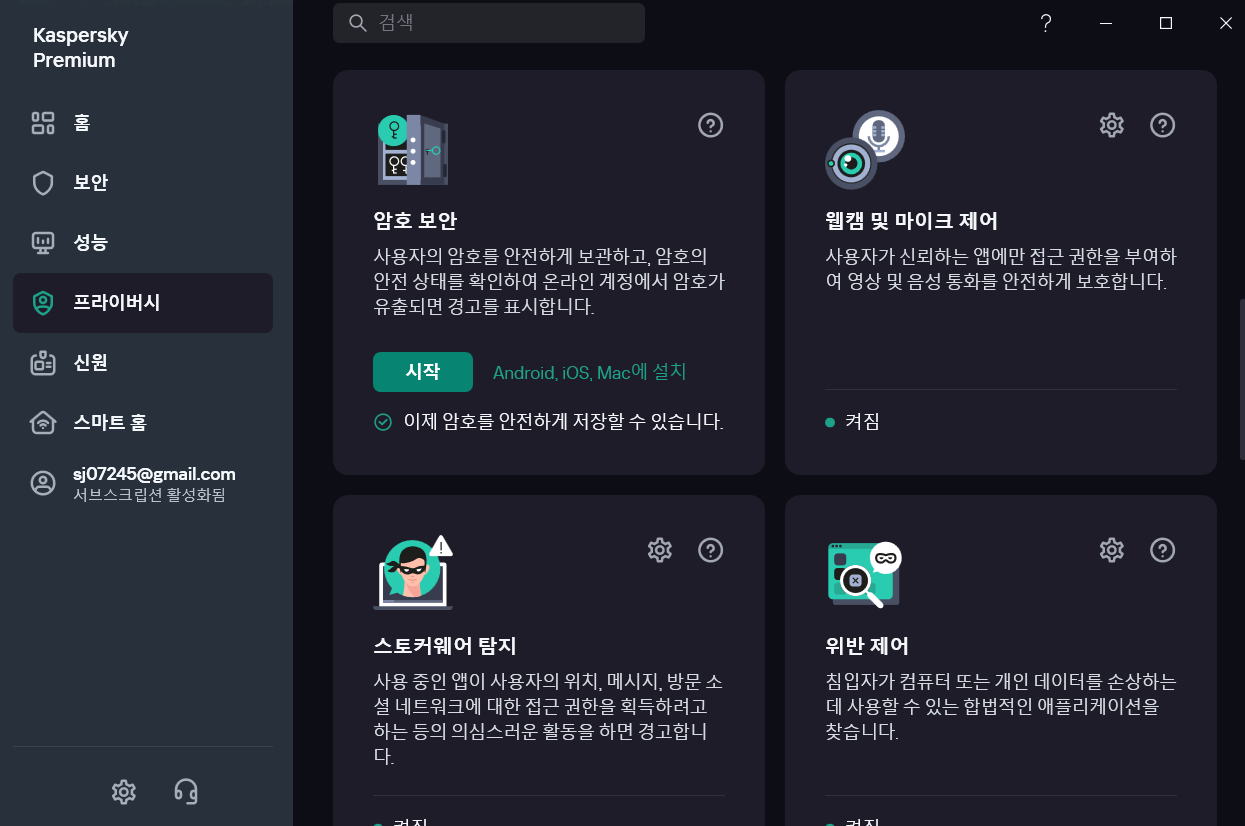Click help icon on Password Security card

[710, 125]
